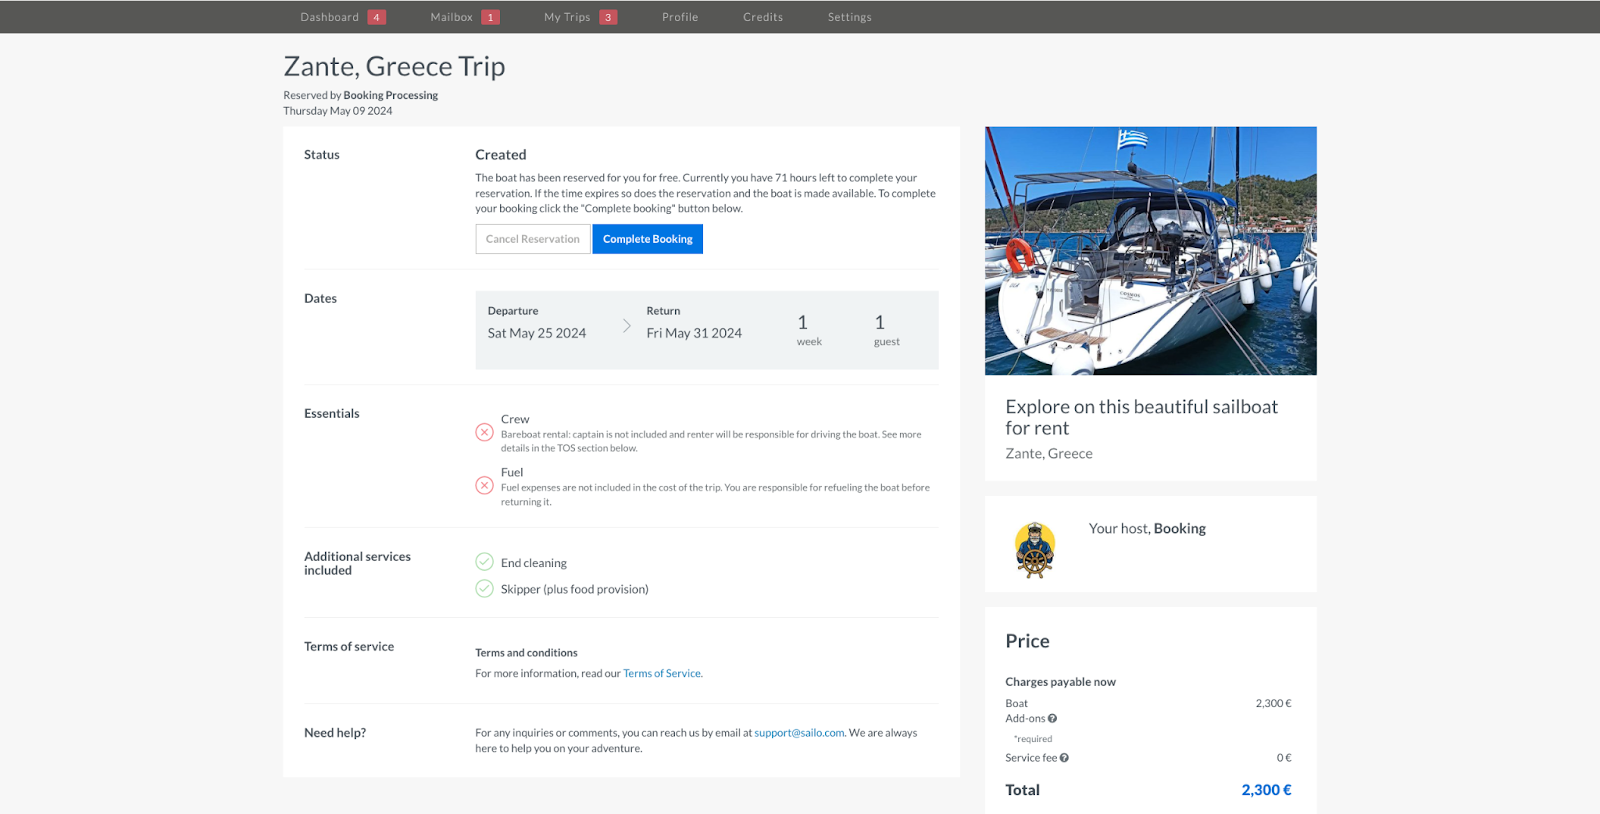Go to My Trips in navigation
1600x814 pixels.
tap(567, 17)
